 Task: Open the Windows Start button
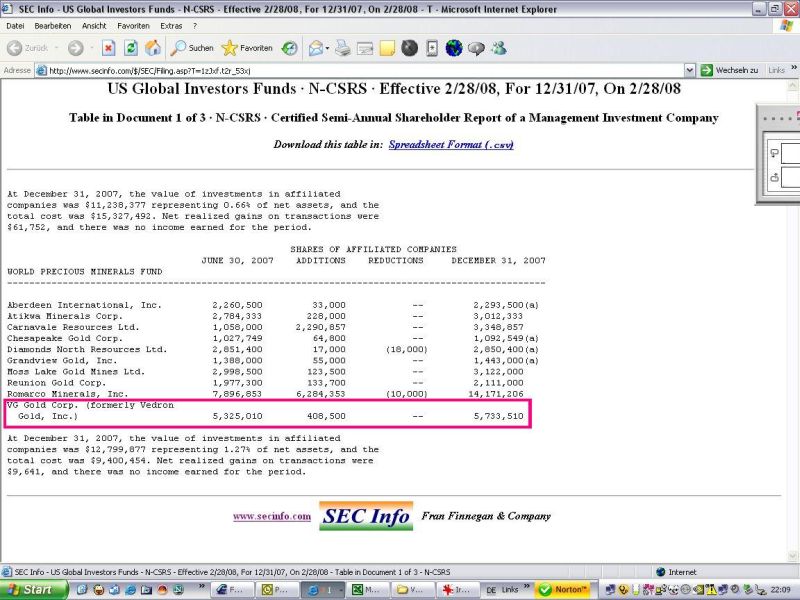click(34, 590)
